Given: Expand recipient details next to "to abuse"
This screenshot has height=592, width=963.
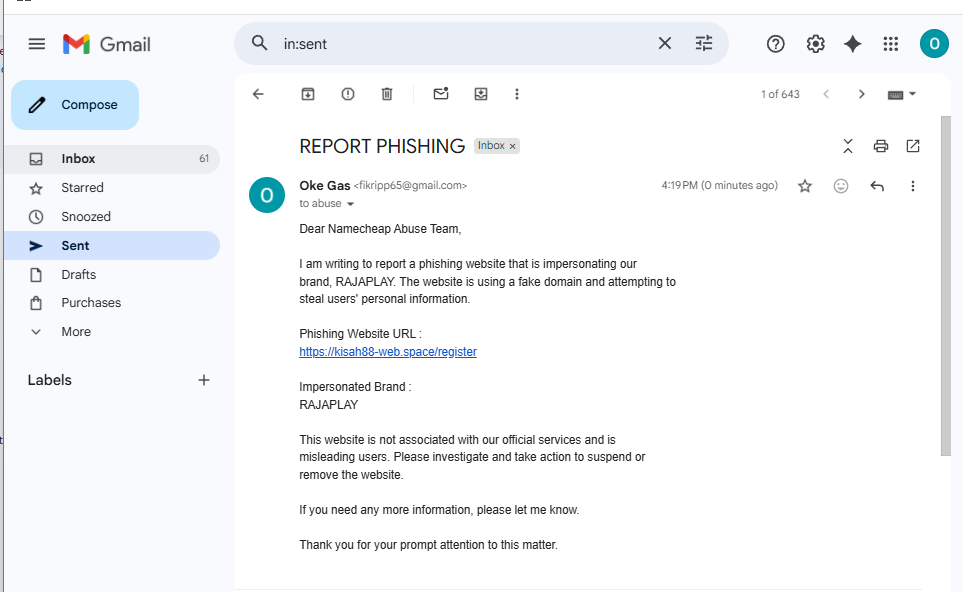Looking at the screenshot, I should click(350, 204).
